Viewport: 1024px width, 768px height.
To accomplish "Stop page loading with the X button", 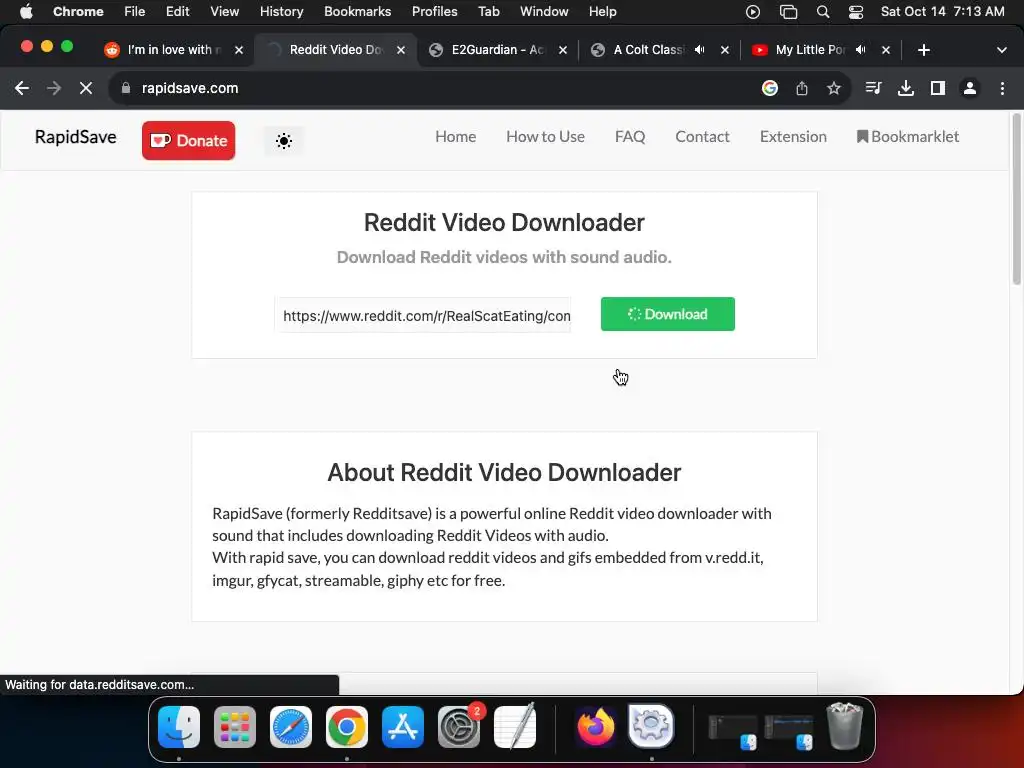I will pos(86,88).
